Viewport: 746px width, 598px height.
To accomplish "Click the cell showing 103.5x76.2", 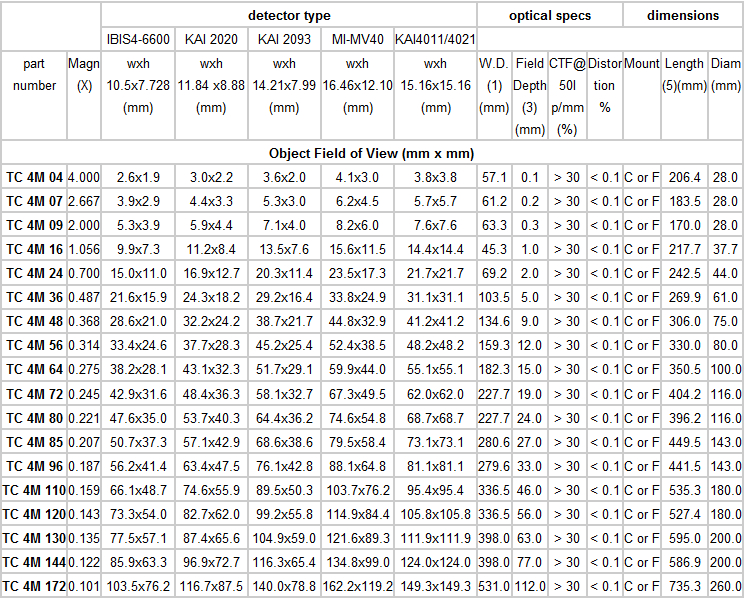I will pyautogui.click(x=139, y=585).
